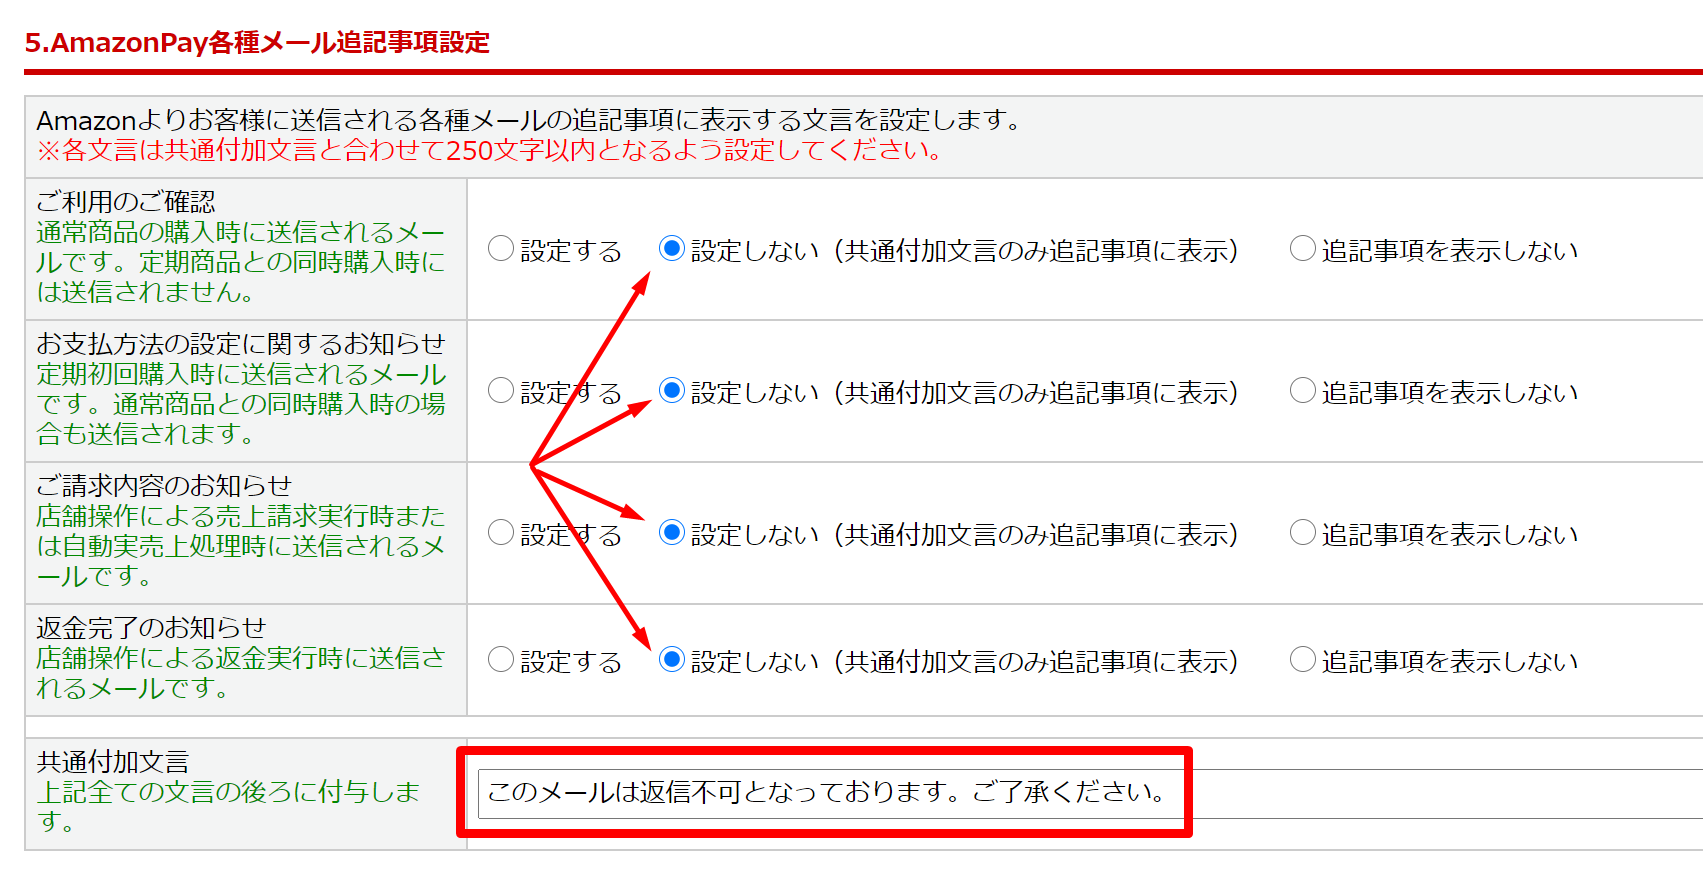Select 追記事項を表示しない for 返金完了のお知らせ
Screen dimensions: 1703x890
1303,660
